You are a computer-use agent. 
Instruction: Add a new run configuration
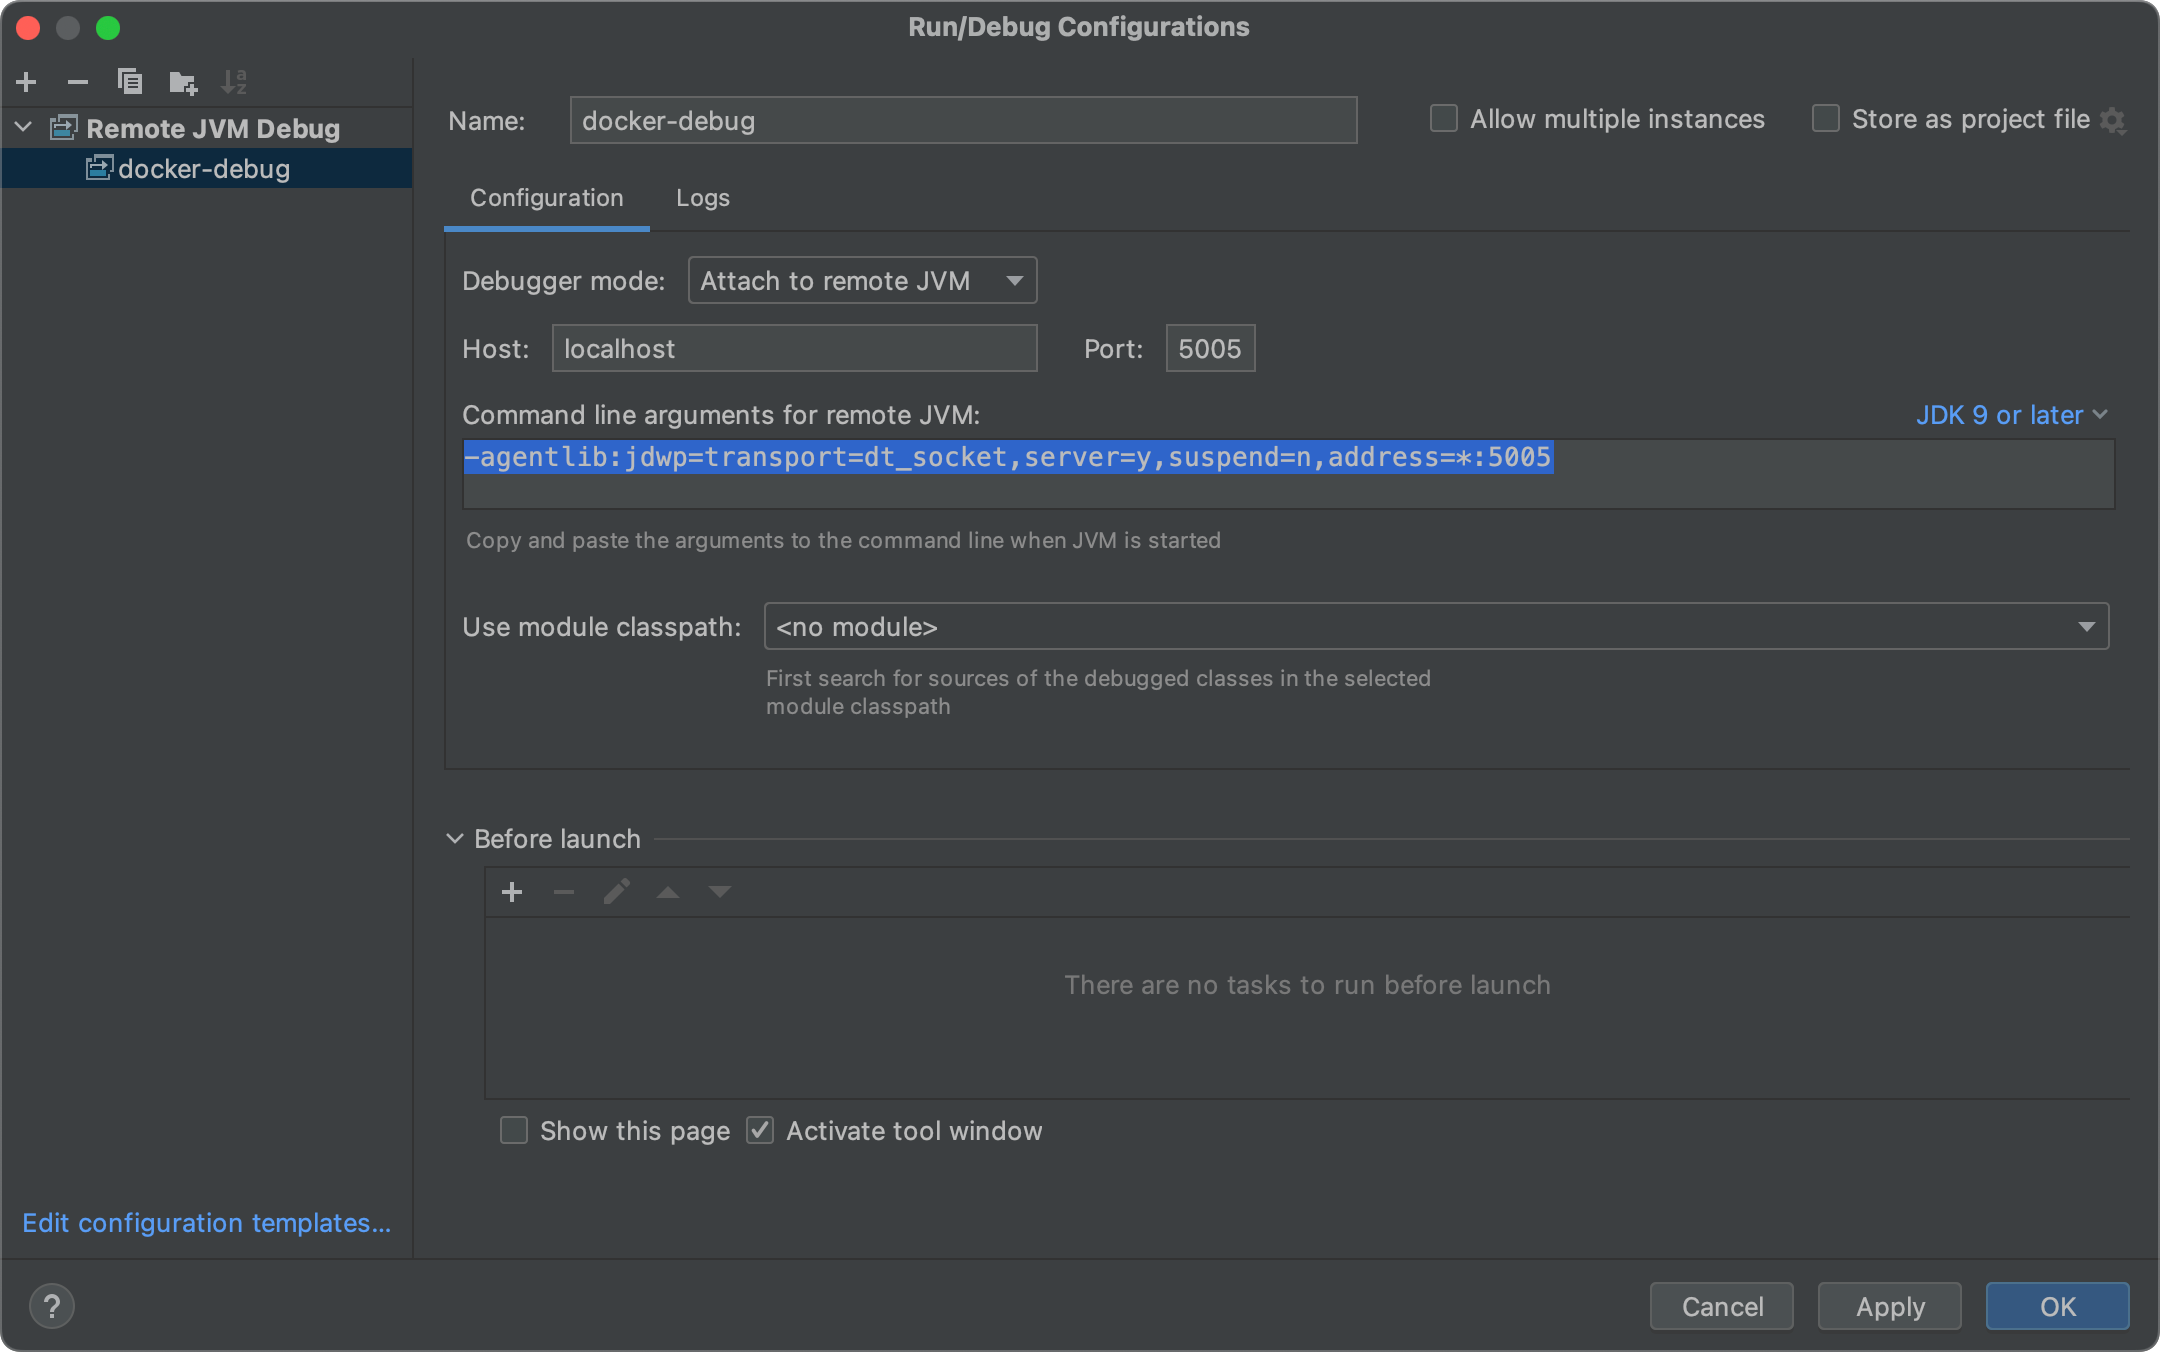tap(27, 82)
